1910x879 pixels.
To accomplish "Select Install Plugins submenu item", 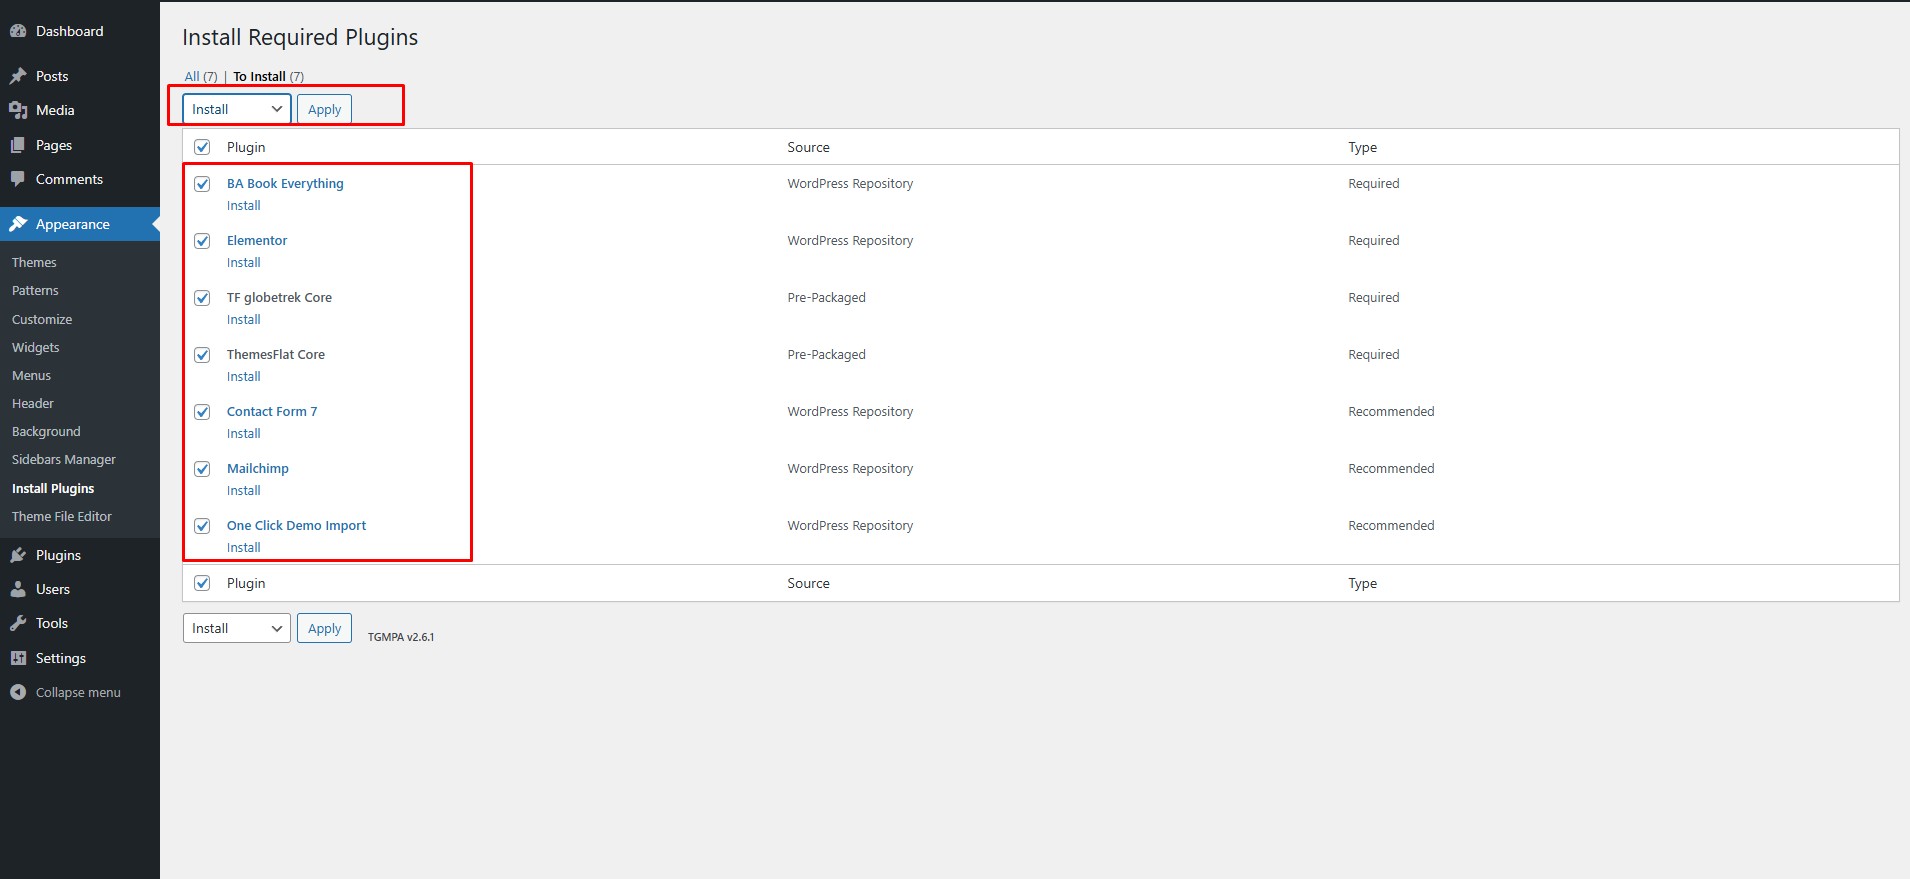I will point(53,488).
